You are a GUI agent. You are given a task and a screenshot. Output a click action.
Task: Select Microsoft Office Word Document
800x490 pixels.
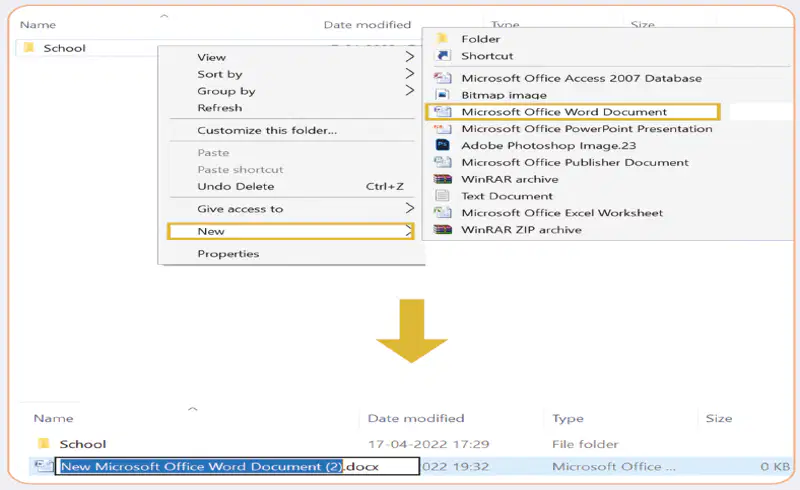pos(564,112)
